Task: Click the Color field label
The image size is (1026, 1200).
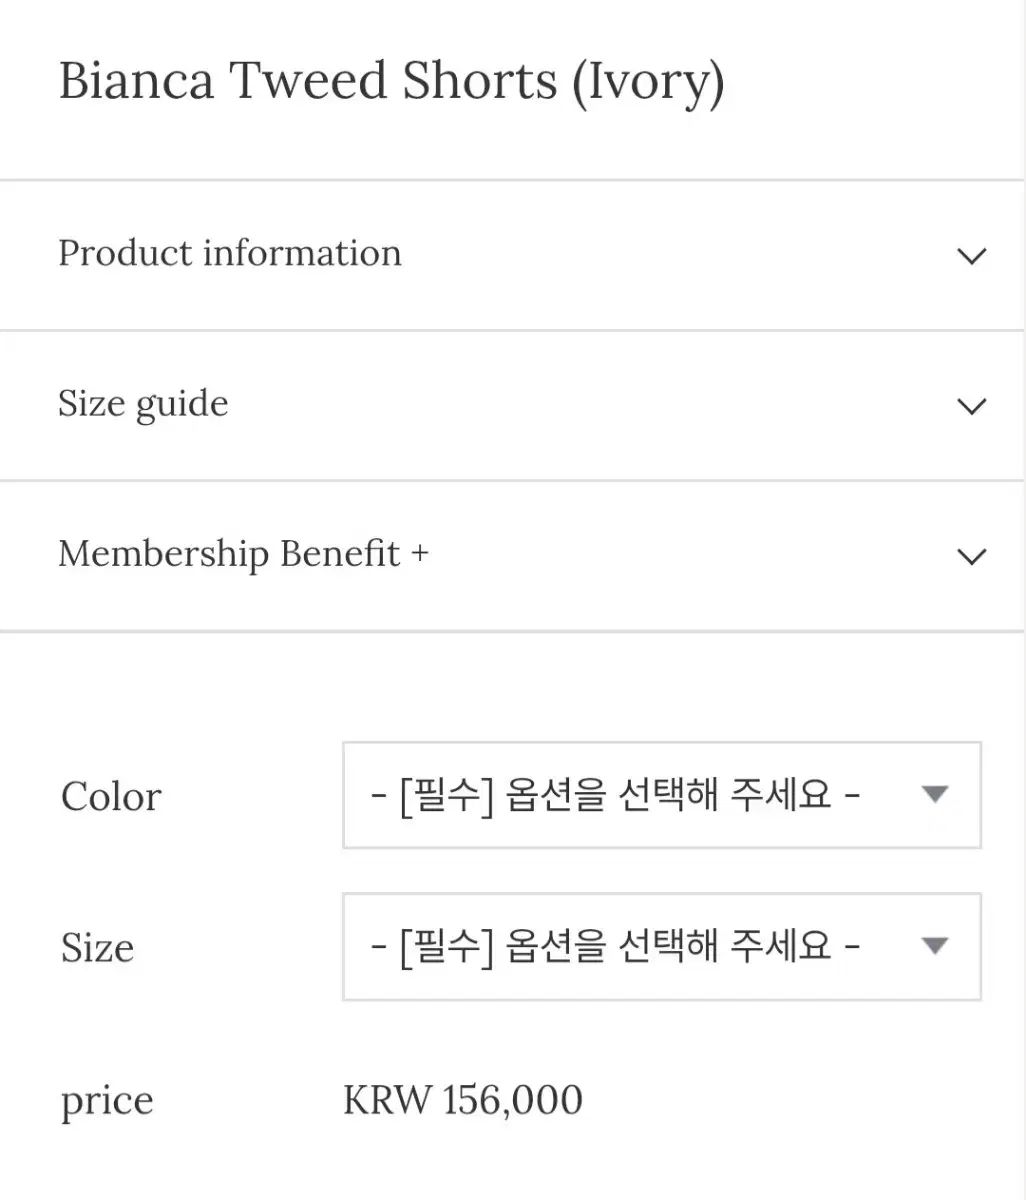Action: [110, 797]
